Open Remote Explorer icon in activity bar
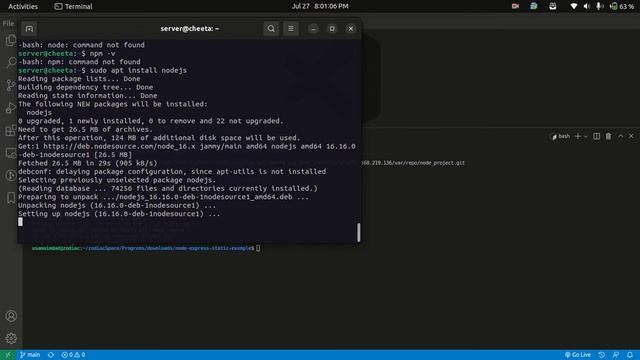The width and height of the screenshot is (640, 360). pyautogui.click(x=11, y=153)
